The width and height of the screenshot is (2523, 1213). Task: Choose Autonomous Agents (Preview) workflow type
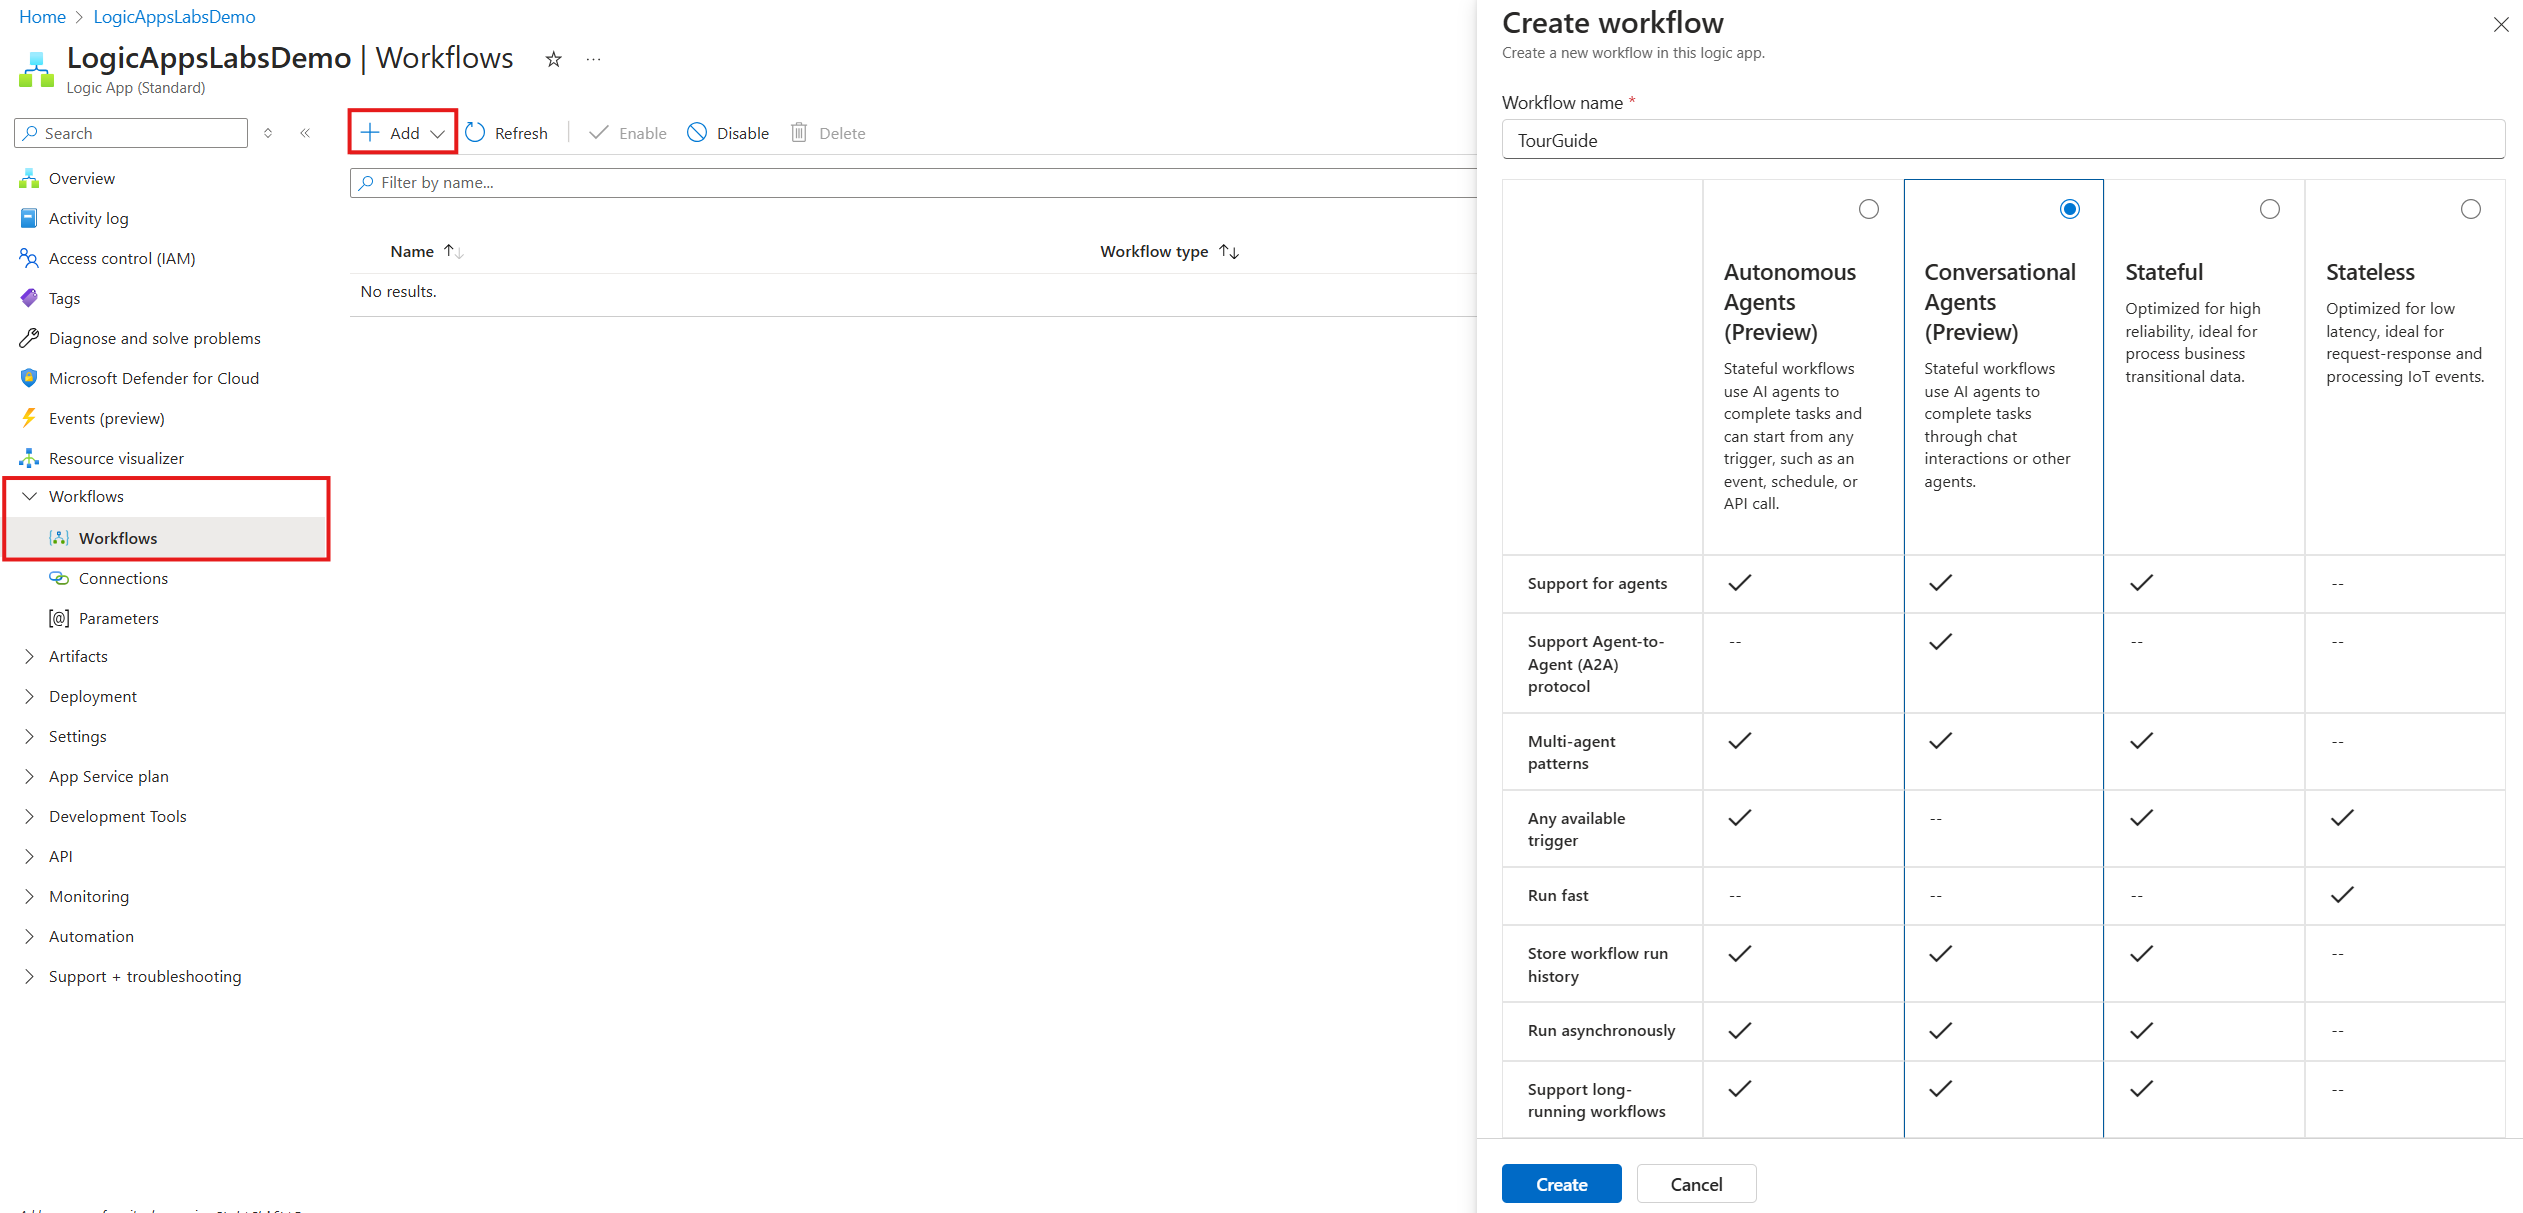click(1869, 209)
